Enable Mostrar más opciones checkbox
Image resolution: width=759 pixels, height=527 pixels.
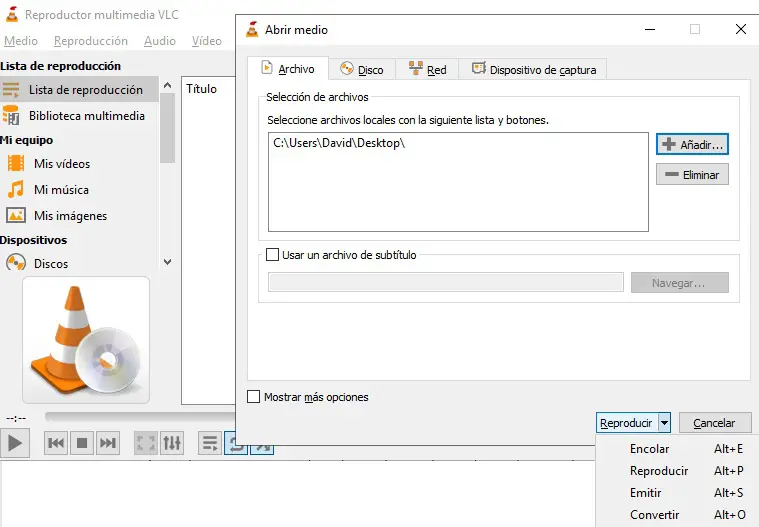254,397
